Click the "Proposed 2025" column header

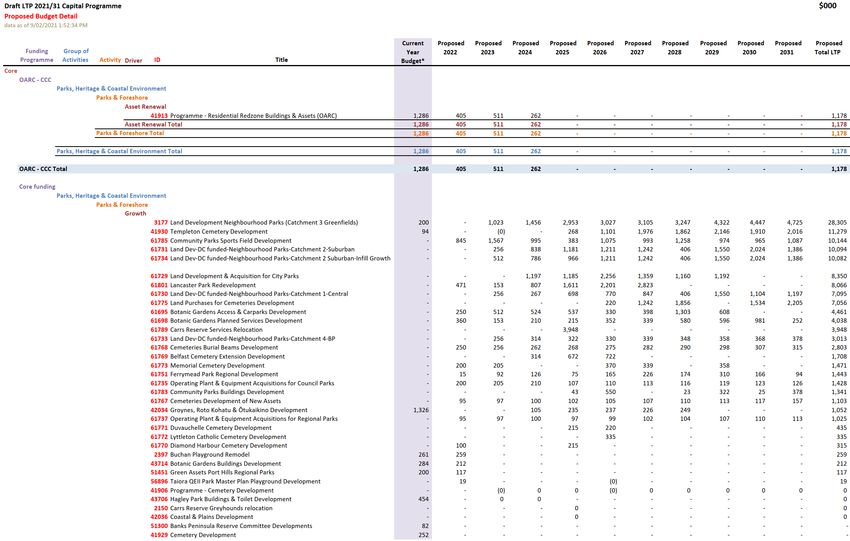[563, 48]
